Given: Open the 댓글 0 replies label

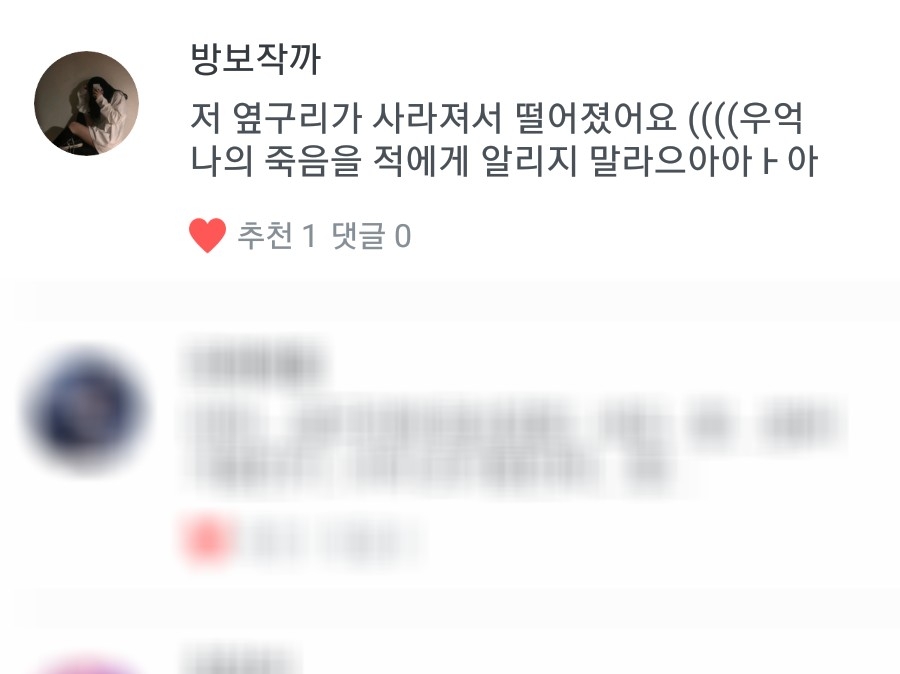Looking at the screenshot, I should pyautogui.click(x=371, y=235).
